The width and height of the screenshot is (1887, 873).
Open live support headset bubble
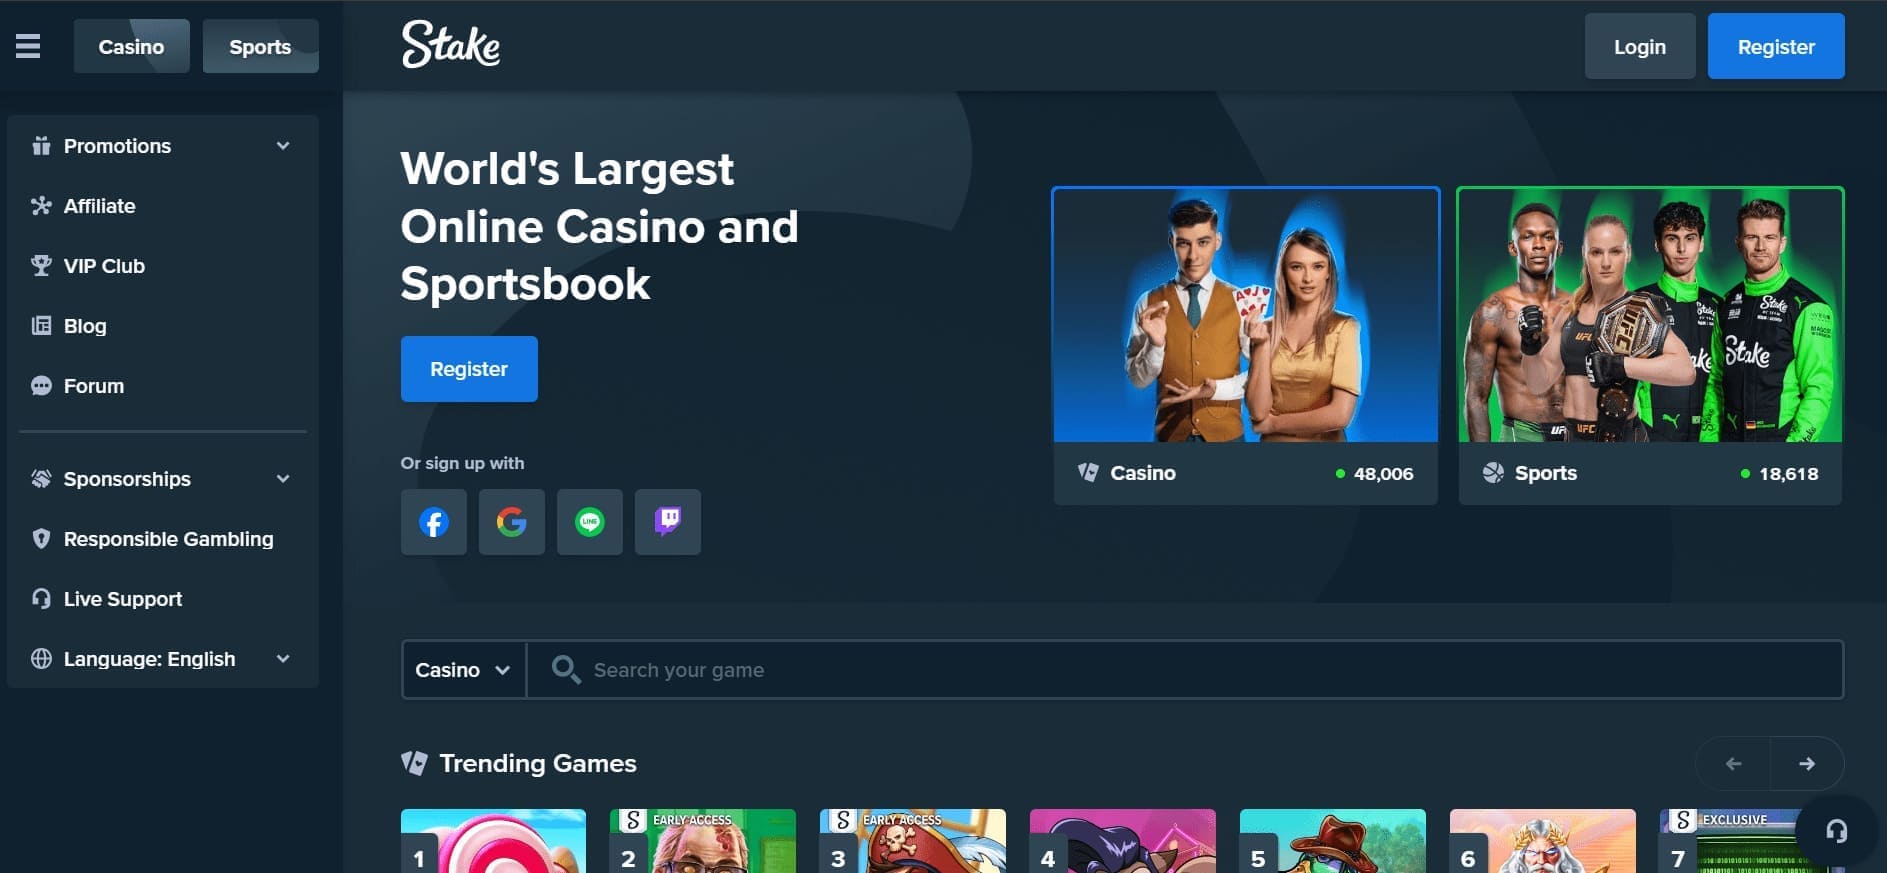1836,831
